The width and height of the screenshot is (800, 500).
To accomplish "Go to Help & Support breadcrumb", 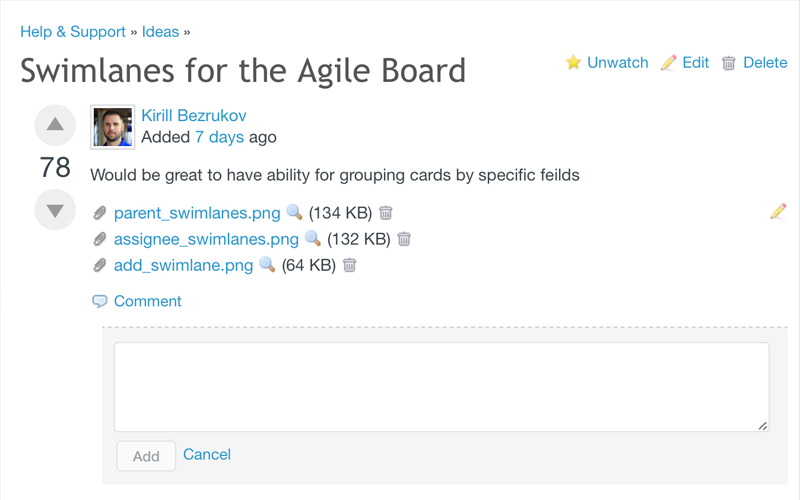I will (73, 31).
